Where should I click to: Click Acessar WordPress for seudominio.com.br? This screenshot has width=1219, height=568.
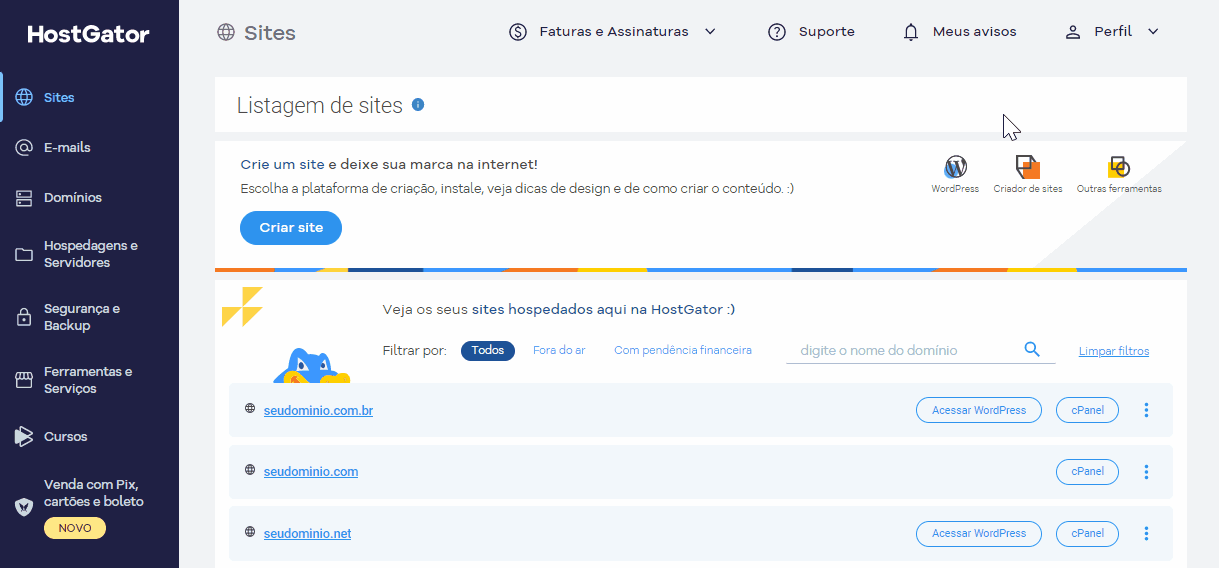coord(979,410)
